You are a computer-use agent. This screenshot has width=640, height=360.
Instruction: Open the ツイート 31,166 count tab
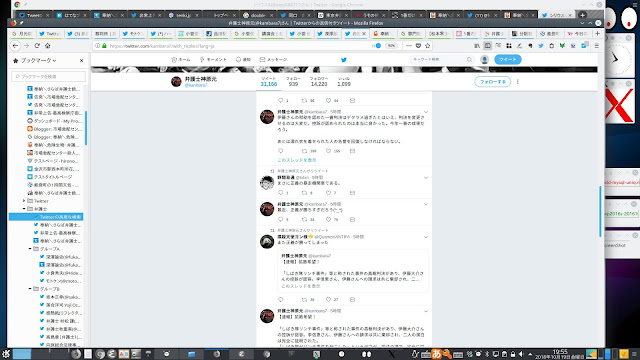click(x=269, y=82)
